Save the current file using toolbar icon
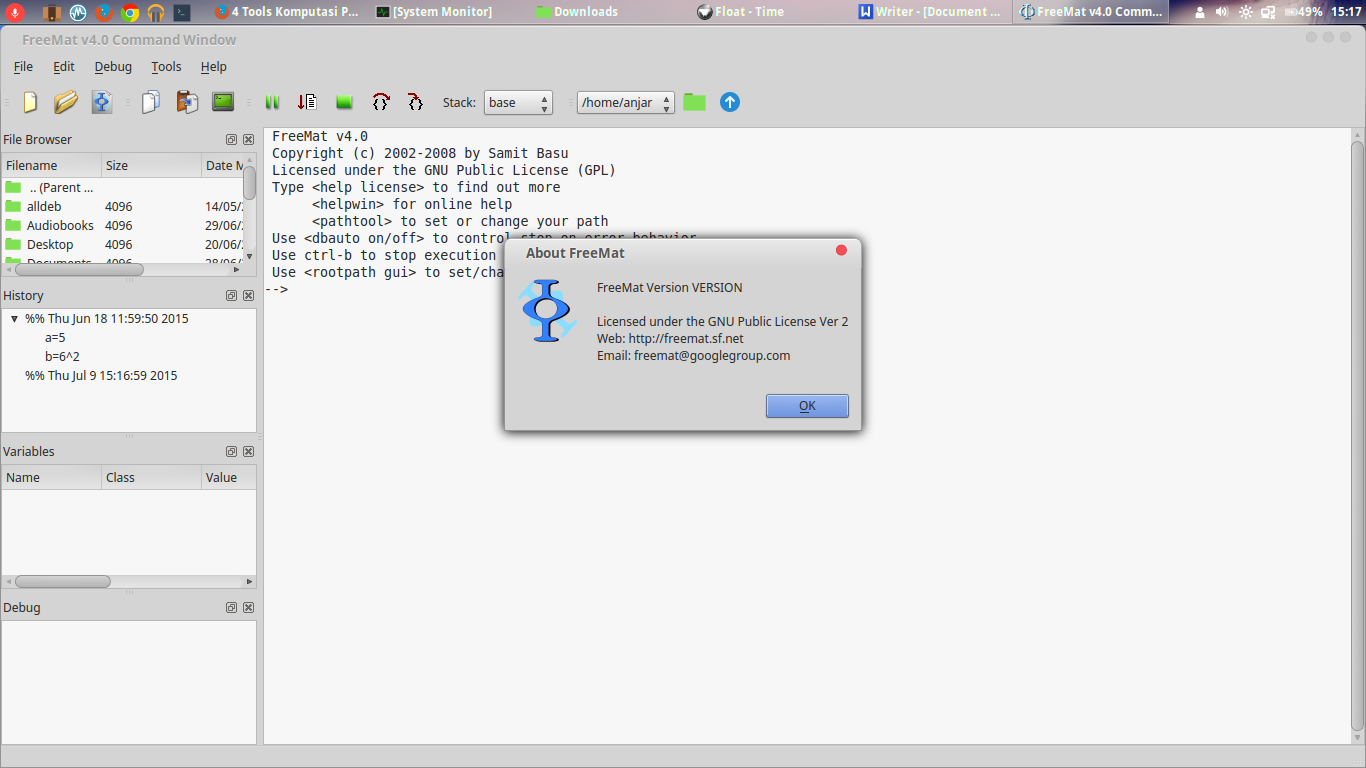This screenshot has width=1366, height=768. (101, 101)
